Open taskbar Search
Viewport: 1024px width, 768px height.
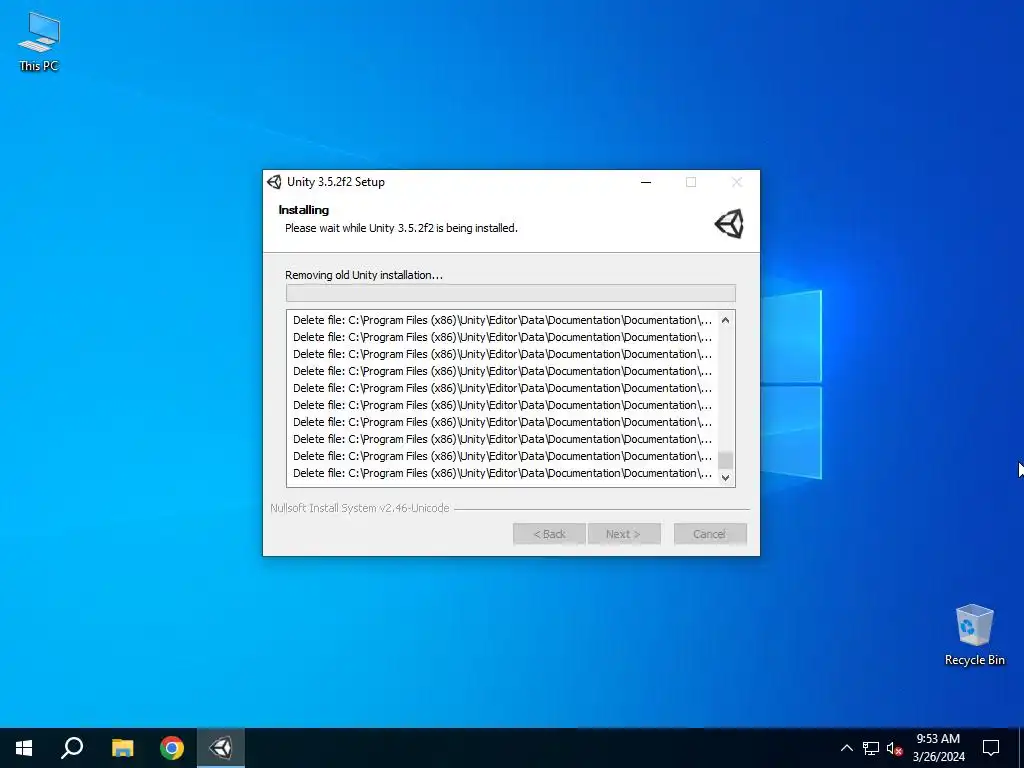click(x=72, y=748)
